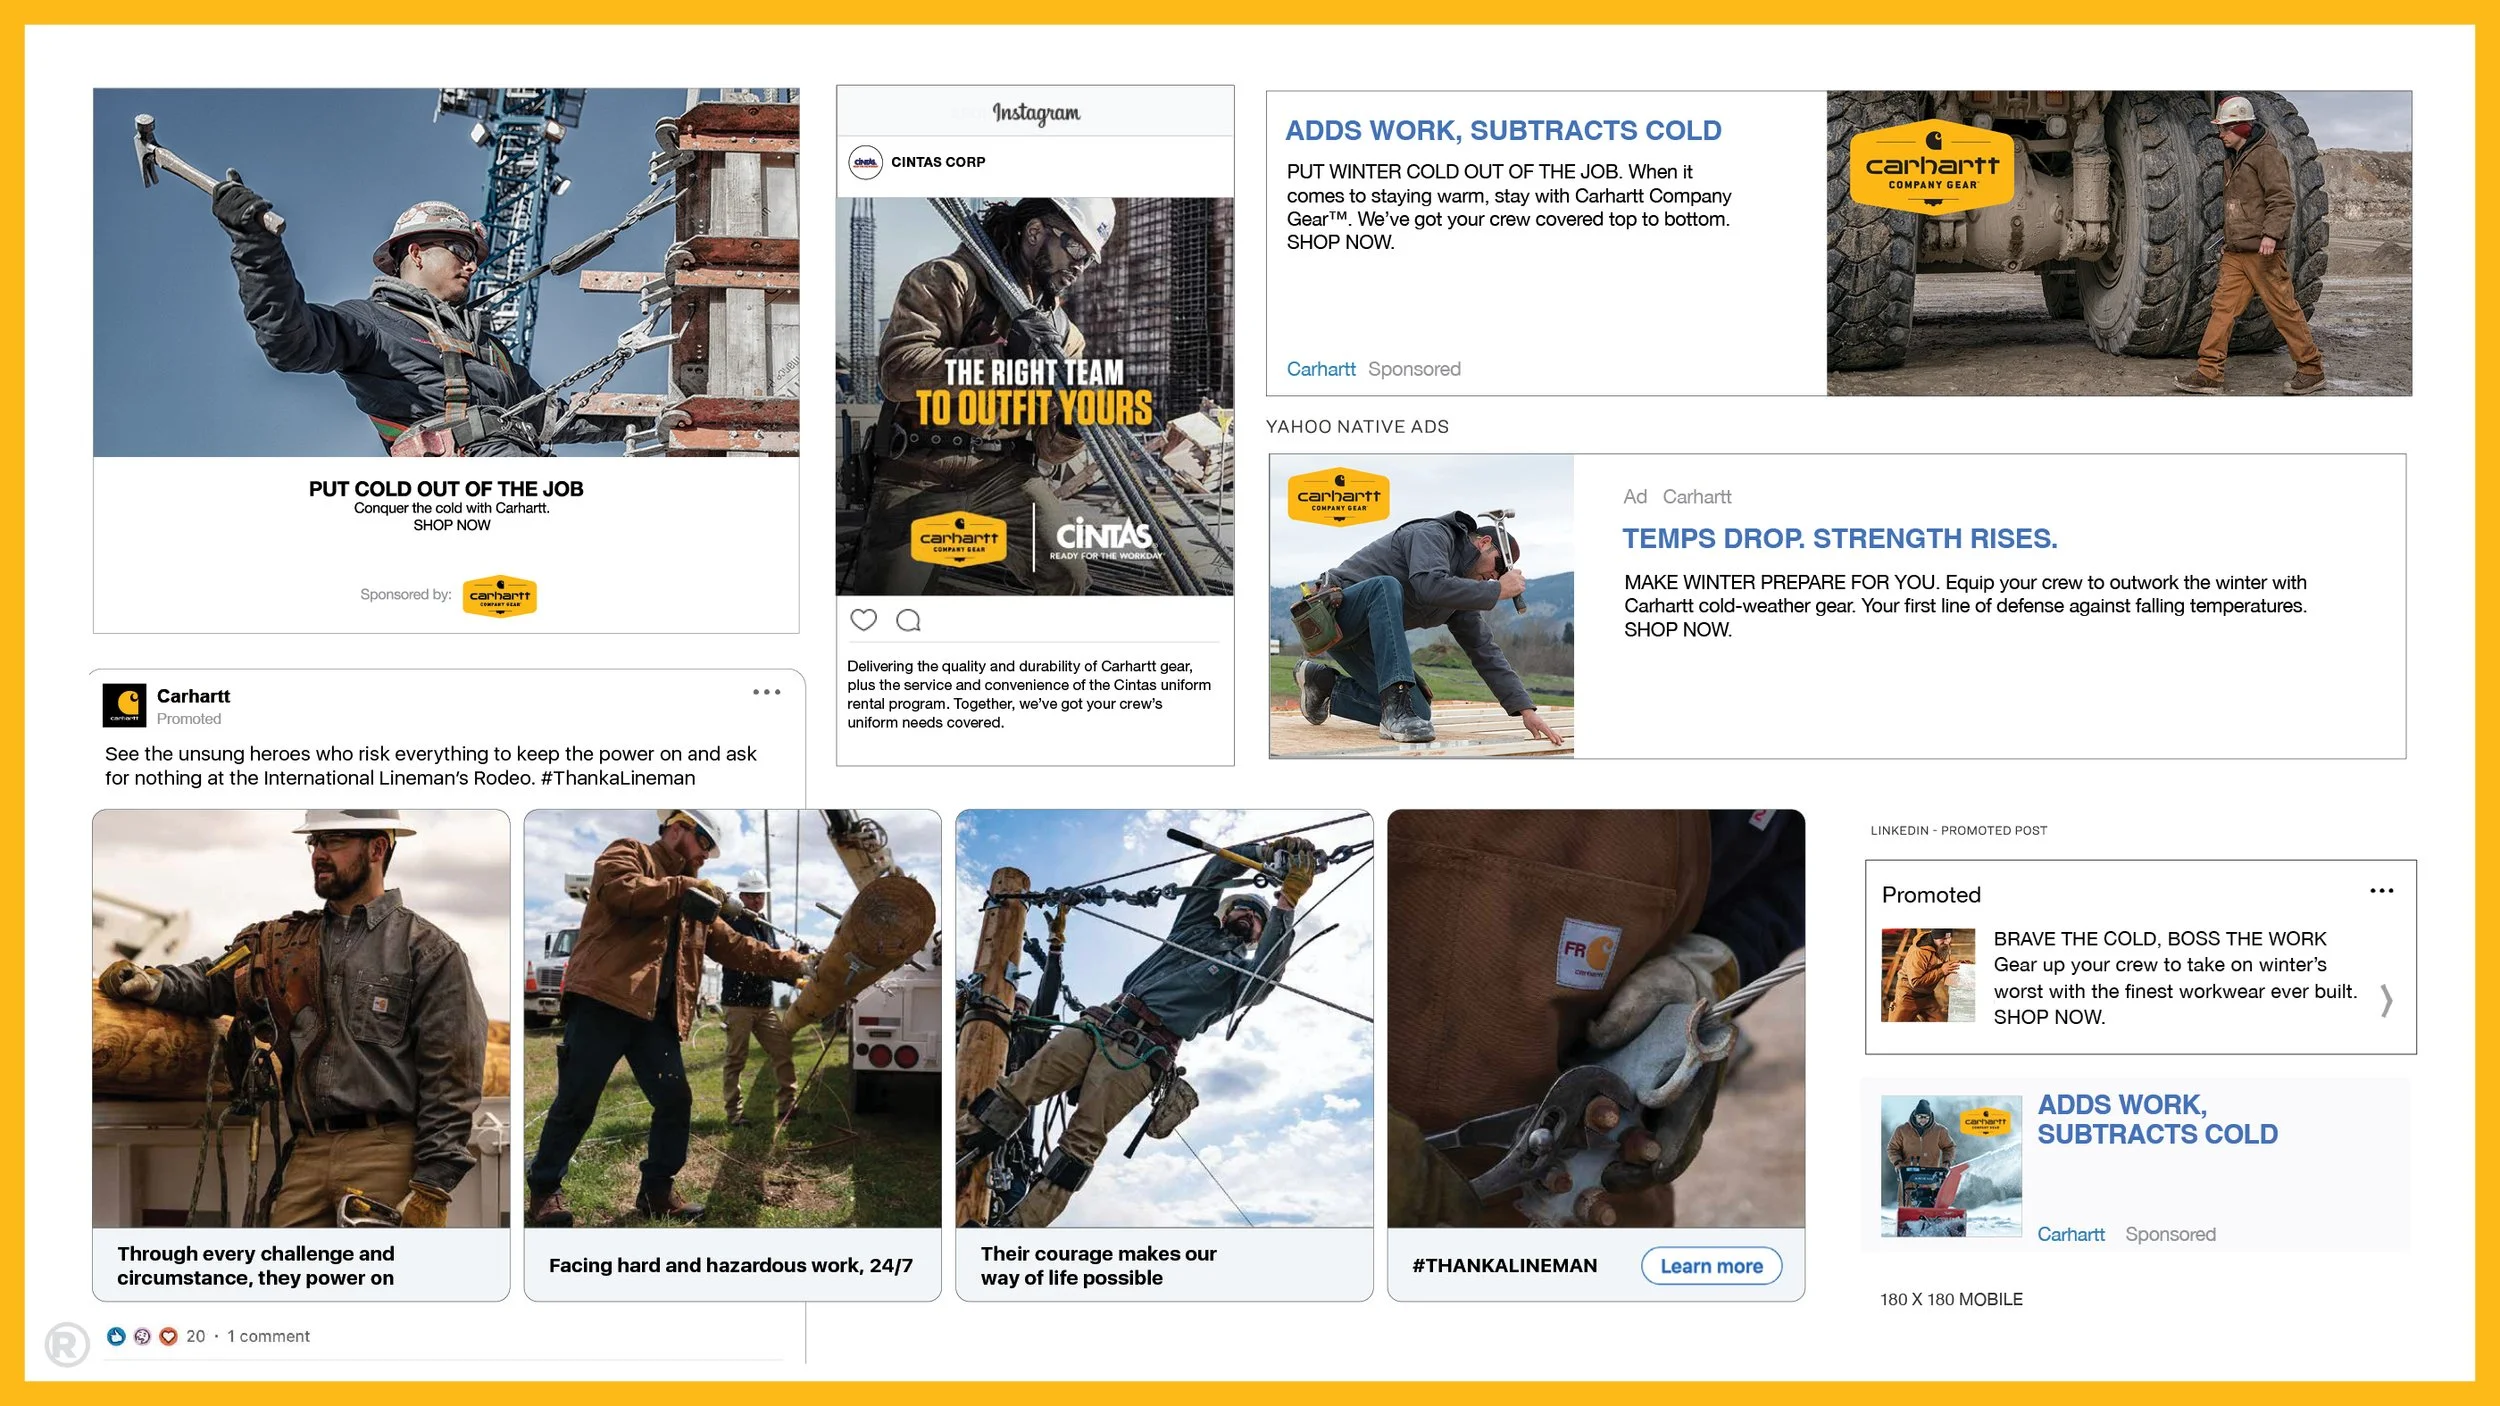
Task: Open the Promoted post three-dots menu
Action: (x=2381, y=891)
